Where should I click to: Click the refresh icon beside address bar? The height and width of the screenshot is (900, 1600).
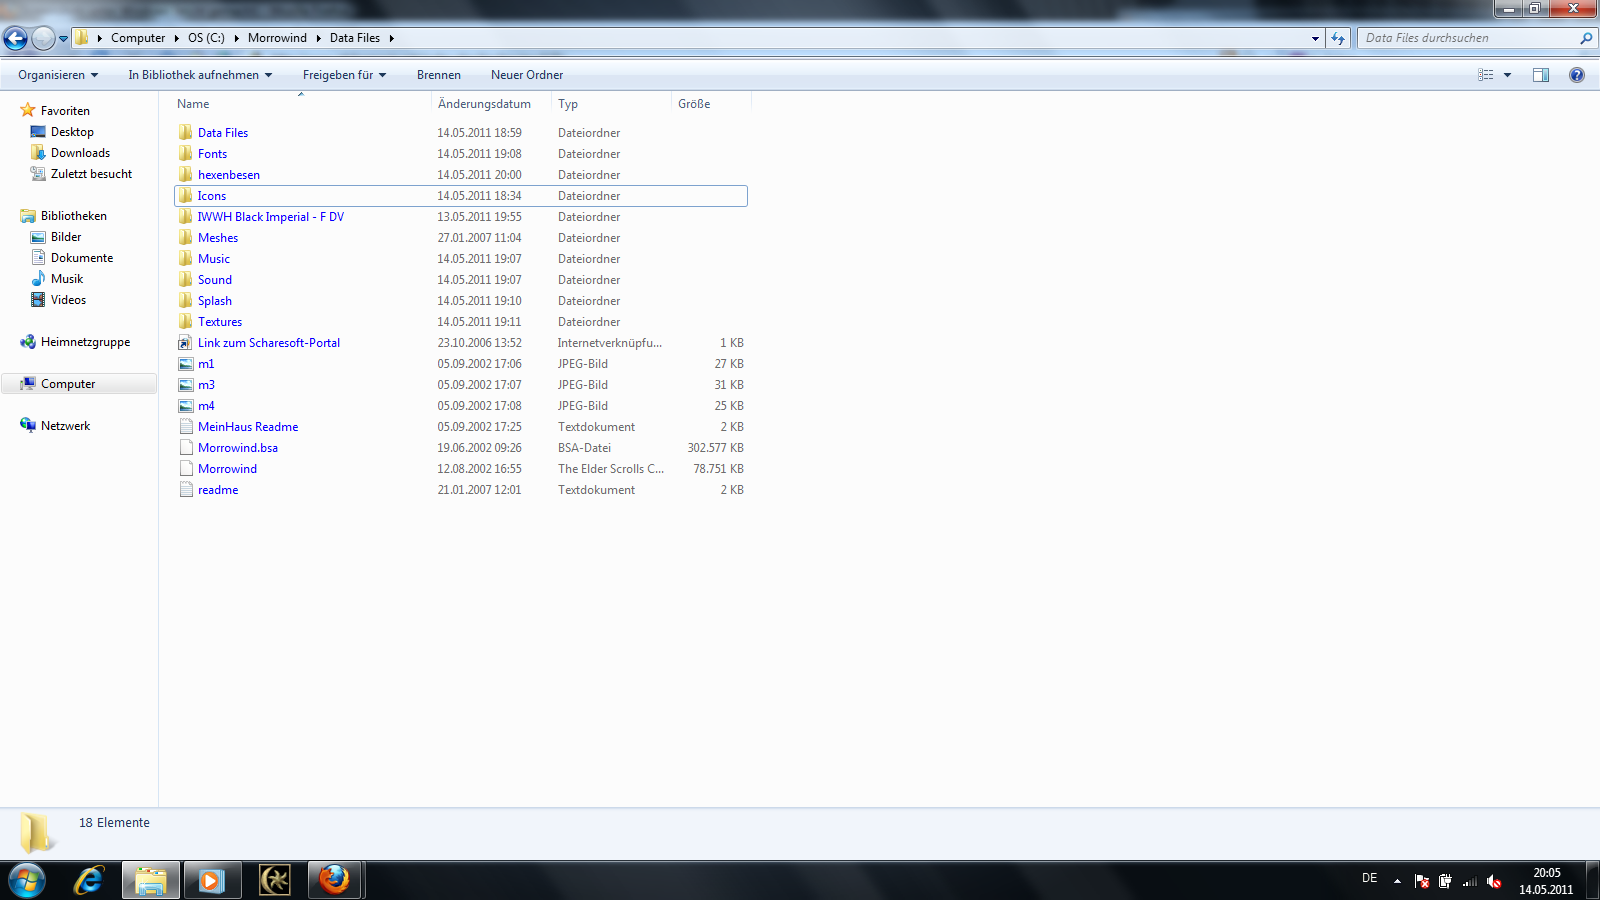(x=1338, y=38)
